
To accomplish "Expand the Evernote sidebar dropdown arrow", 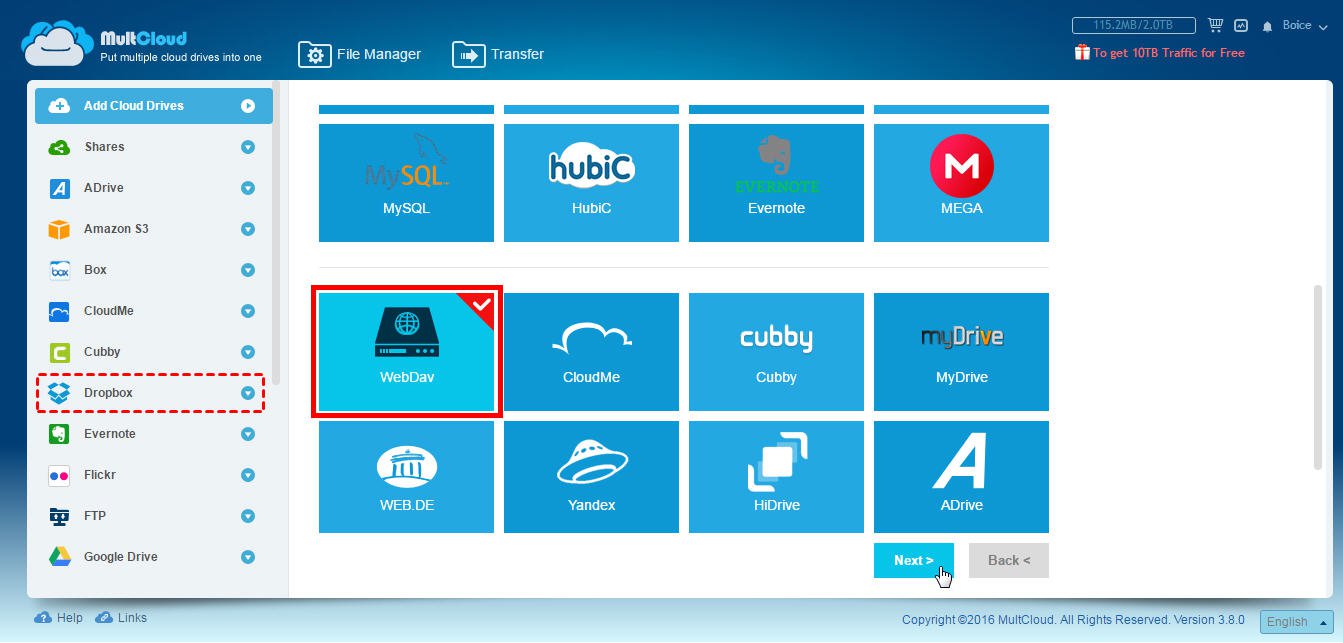I will point(248,434).
